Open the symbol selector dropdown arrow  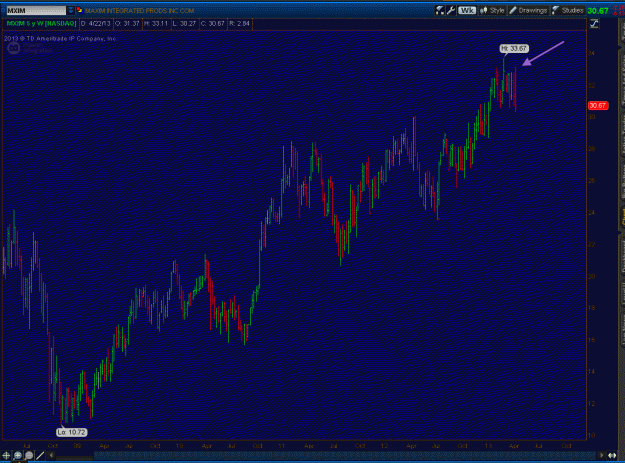(x=71, y=10)
